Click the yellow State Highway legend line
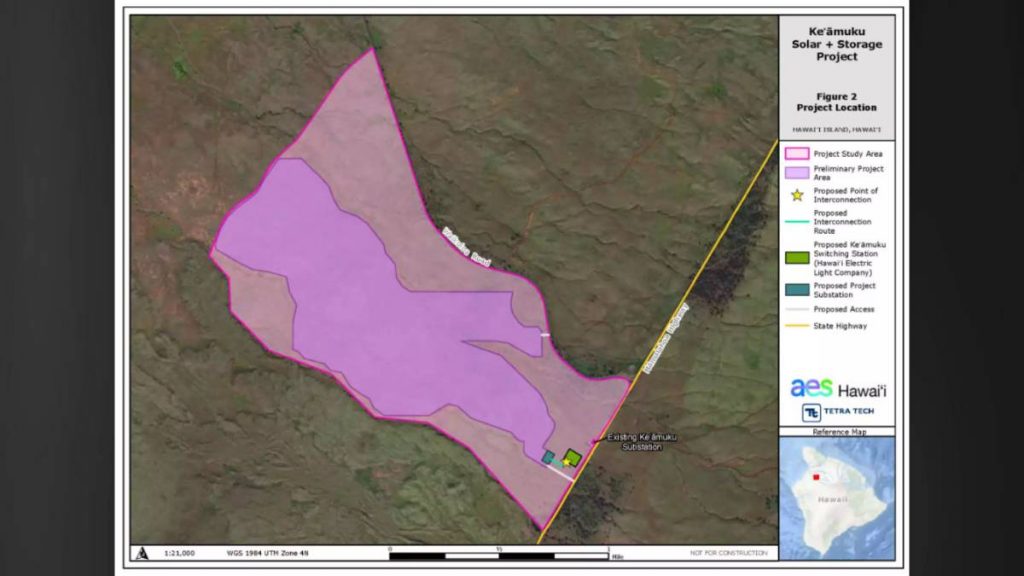 [x=797, y=325]
